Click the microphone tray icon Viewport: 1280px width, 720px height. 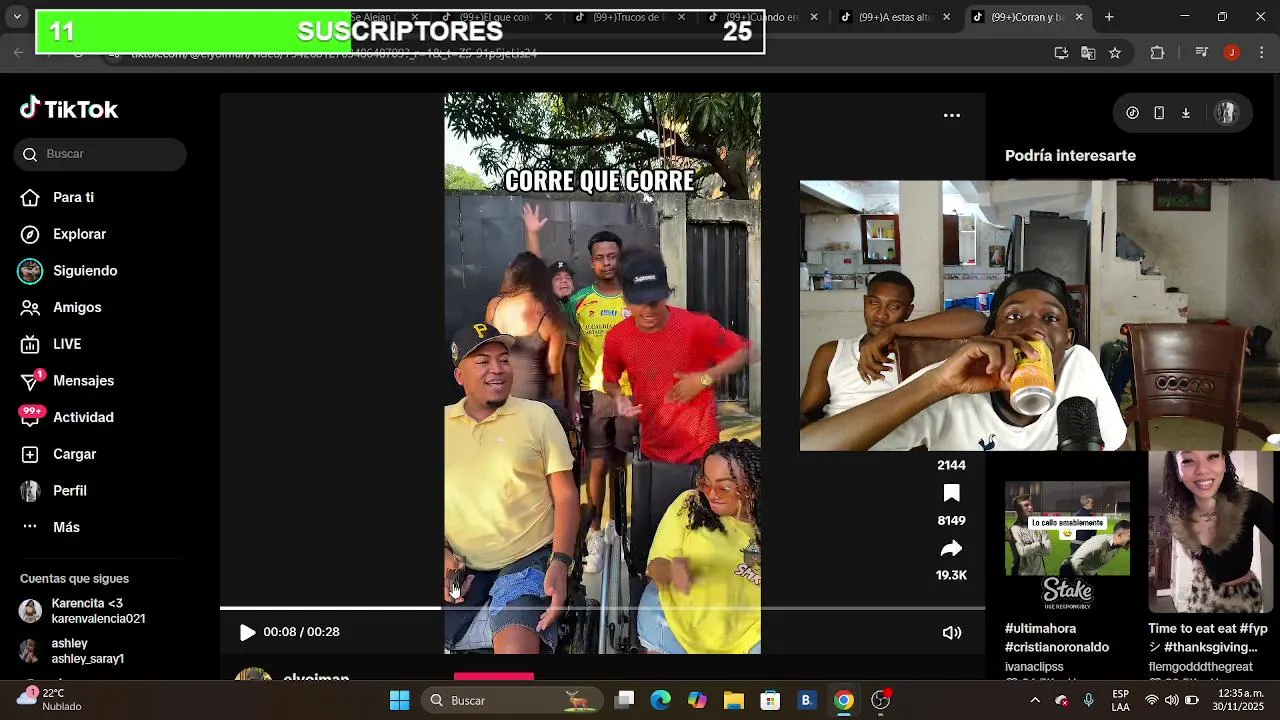[1089, 700]
